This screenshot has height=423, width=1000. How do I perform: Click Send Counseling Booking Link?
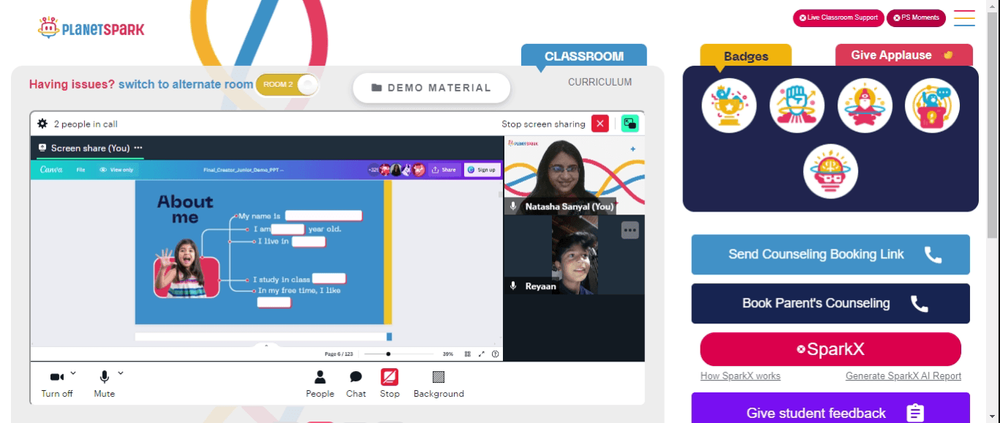tap(830, 255)
